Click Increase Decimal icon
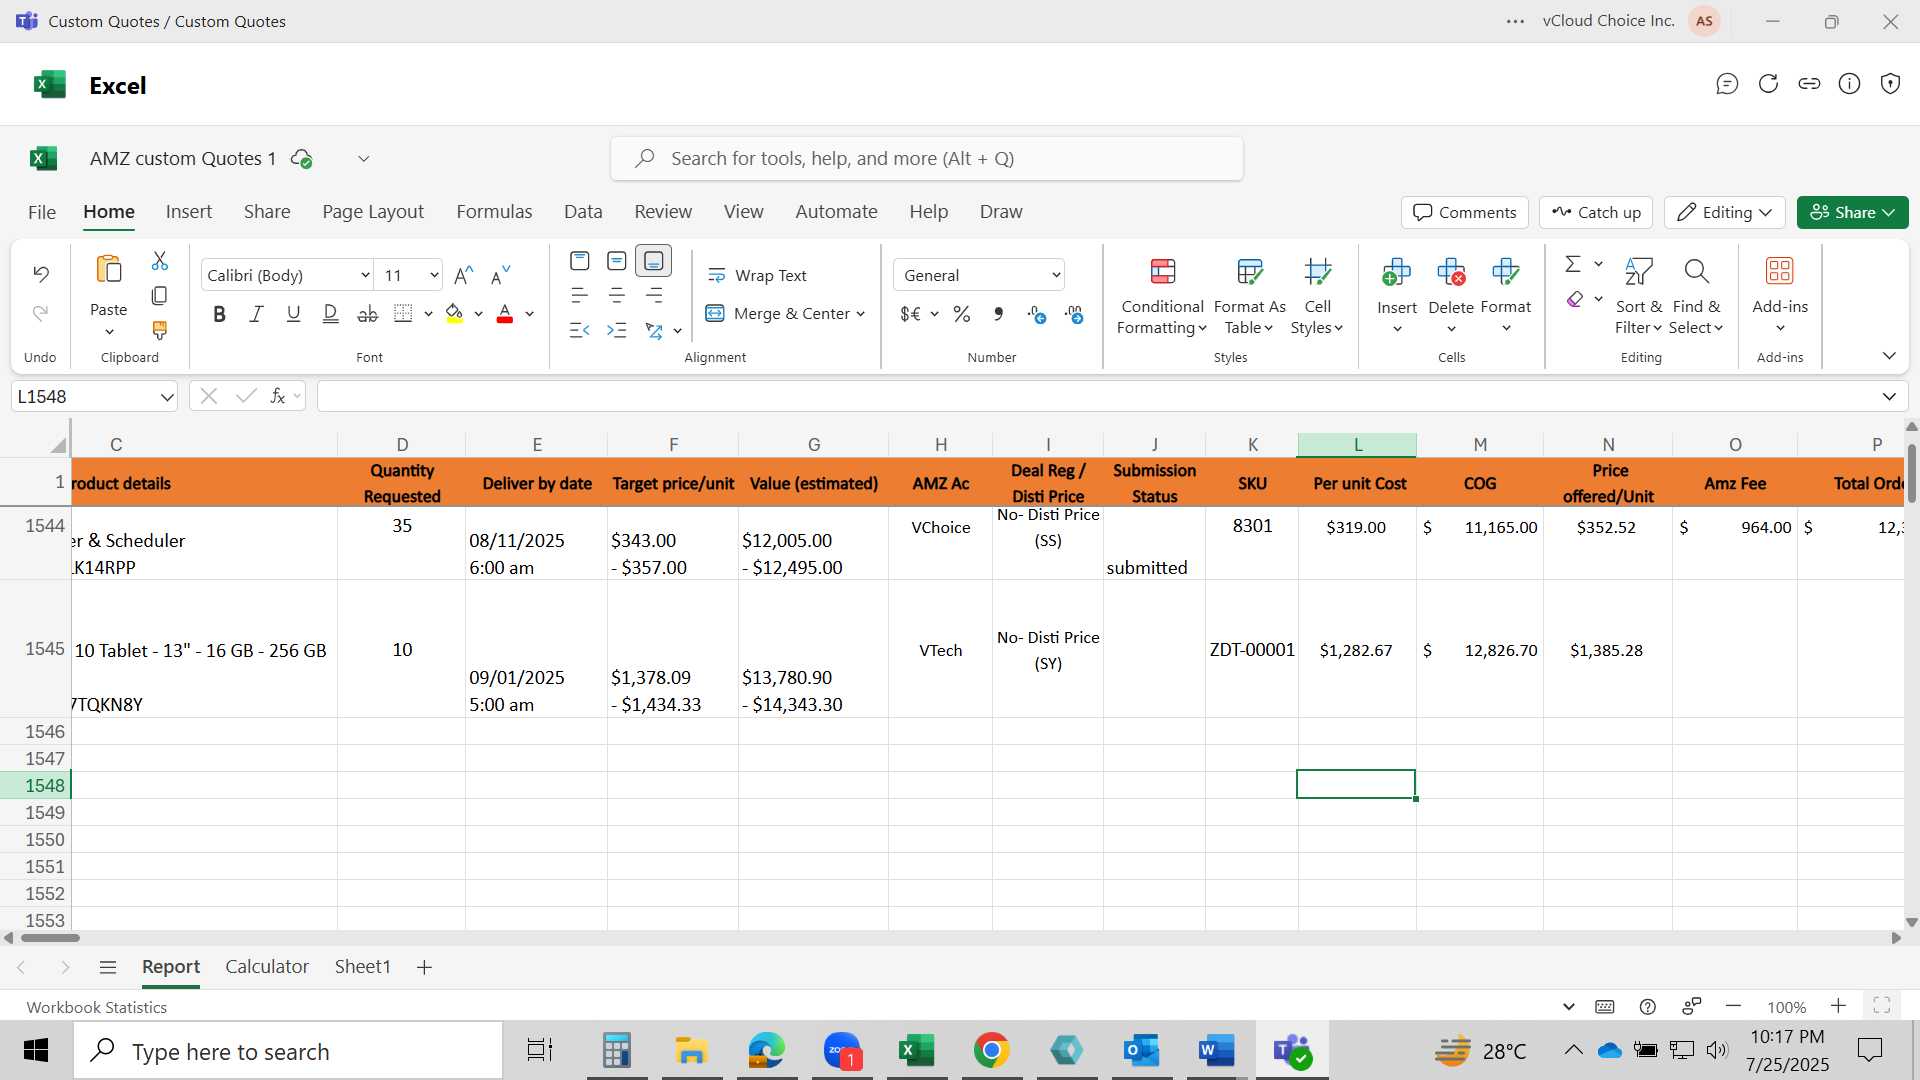The image size is (1920, 1080). 1037,315
